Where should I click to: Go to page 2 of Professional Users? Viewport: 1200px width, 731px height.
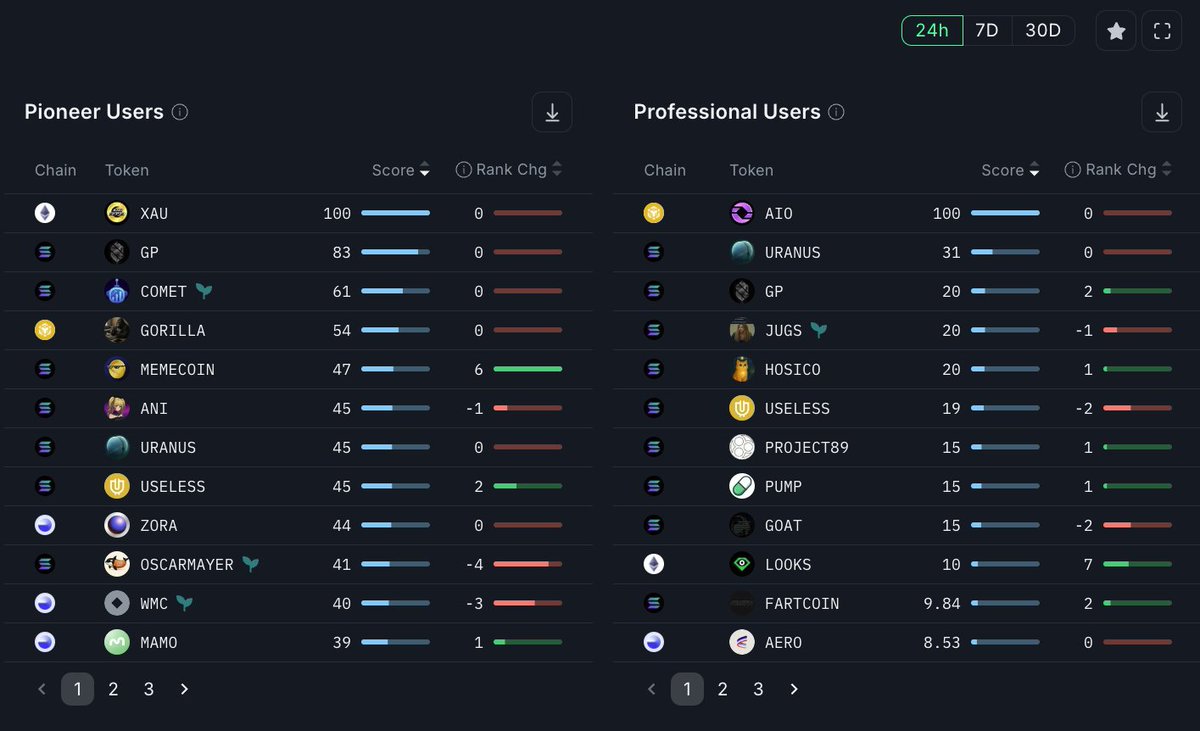pyautogui.click(x=723, y=689)
